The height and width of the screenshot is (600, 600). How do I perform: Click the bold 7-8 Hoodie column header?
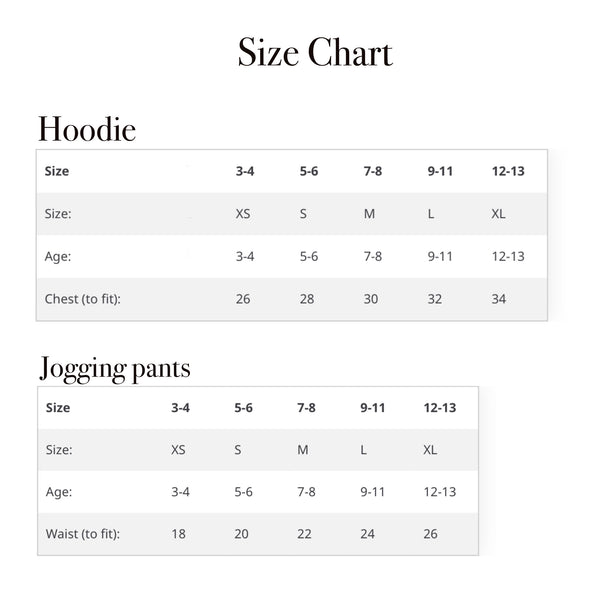click(373, 171)
